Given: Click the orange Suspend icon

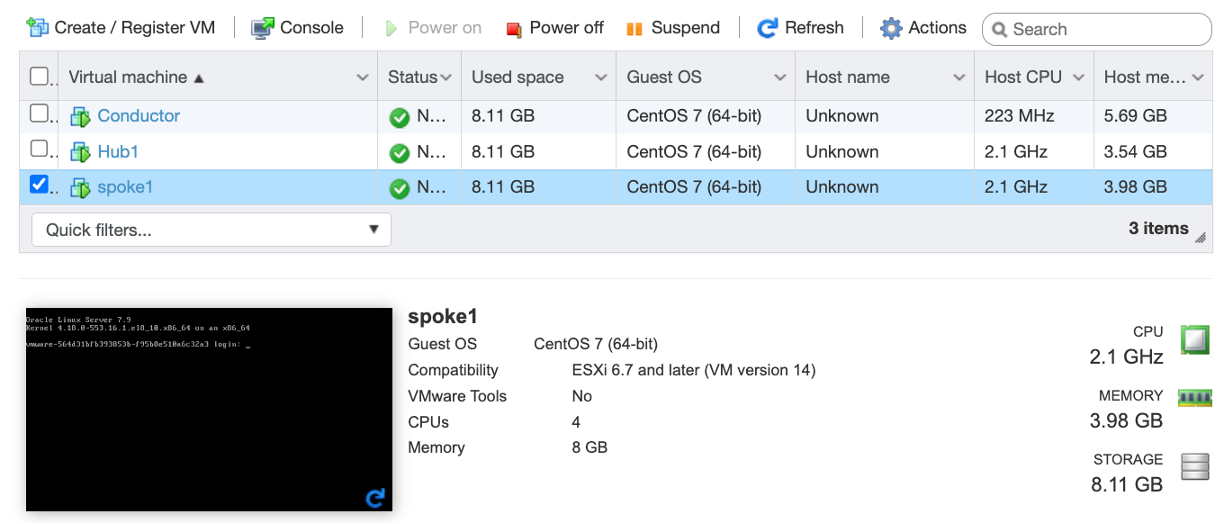Looking at the screenshot, I should 634,29.
